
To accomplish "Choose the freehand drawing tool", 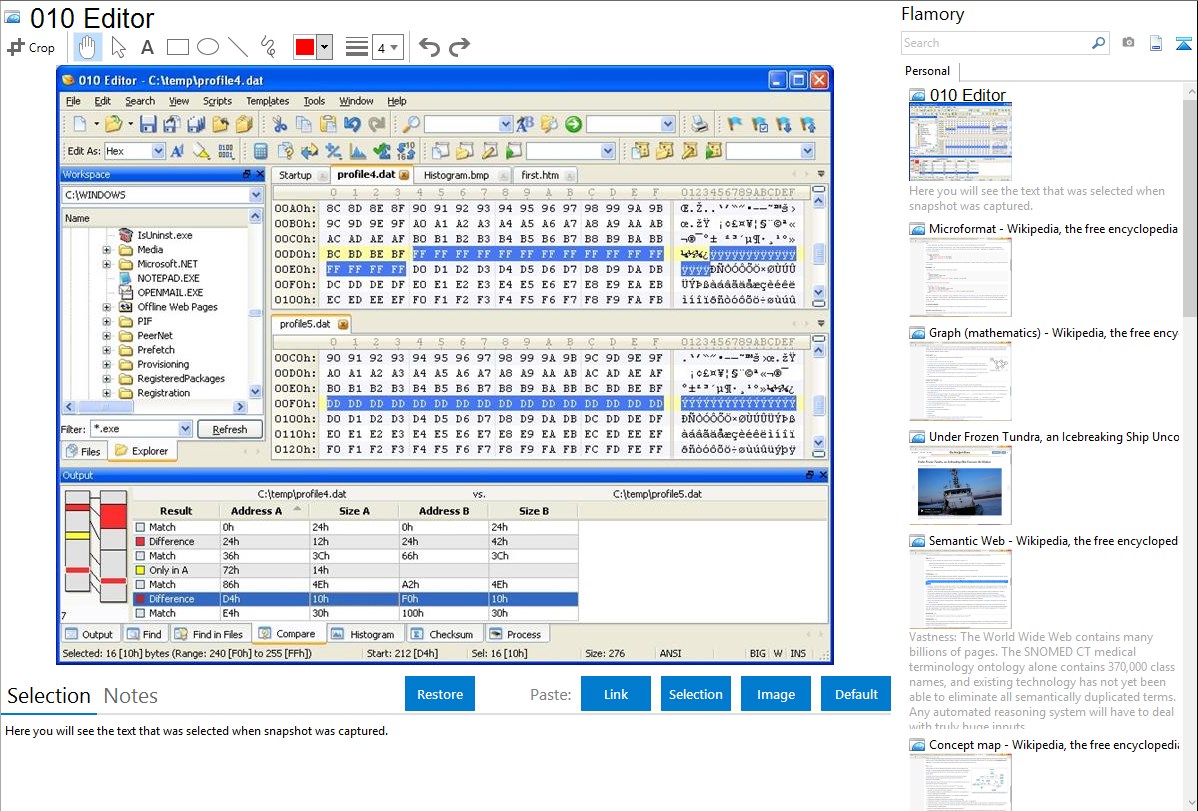I will (x=268, y=47).
